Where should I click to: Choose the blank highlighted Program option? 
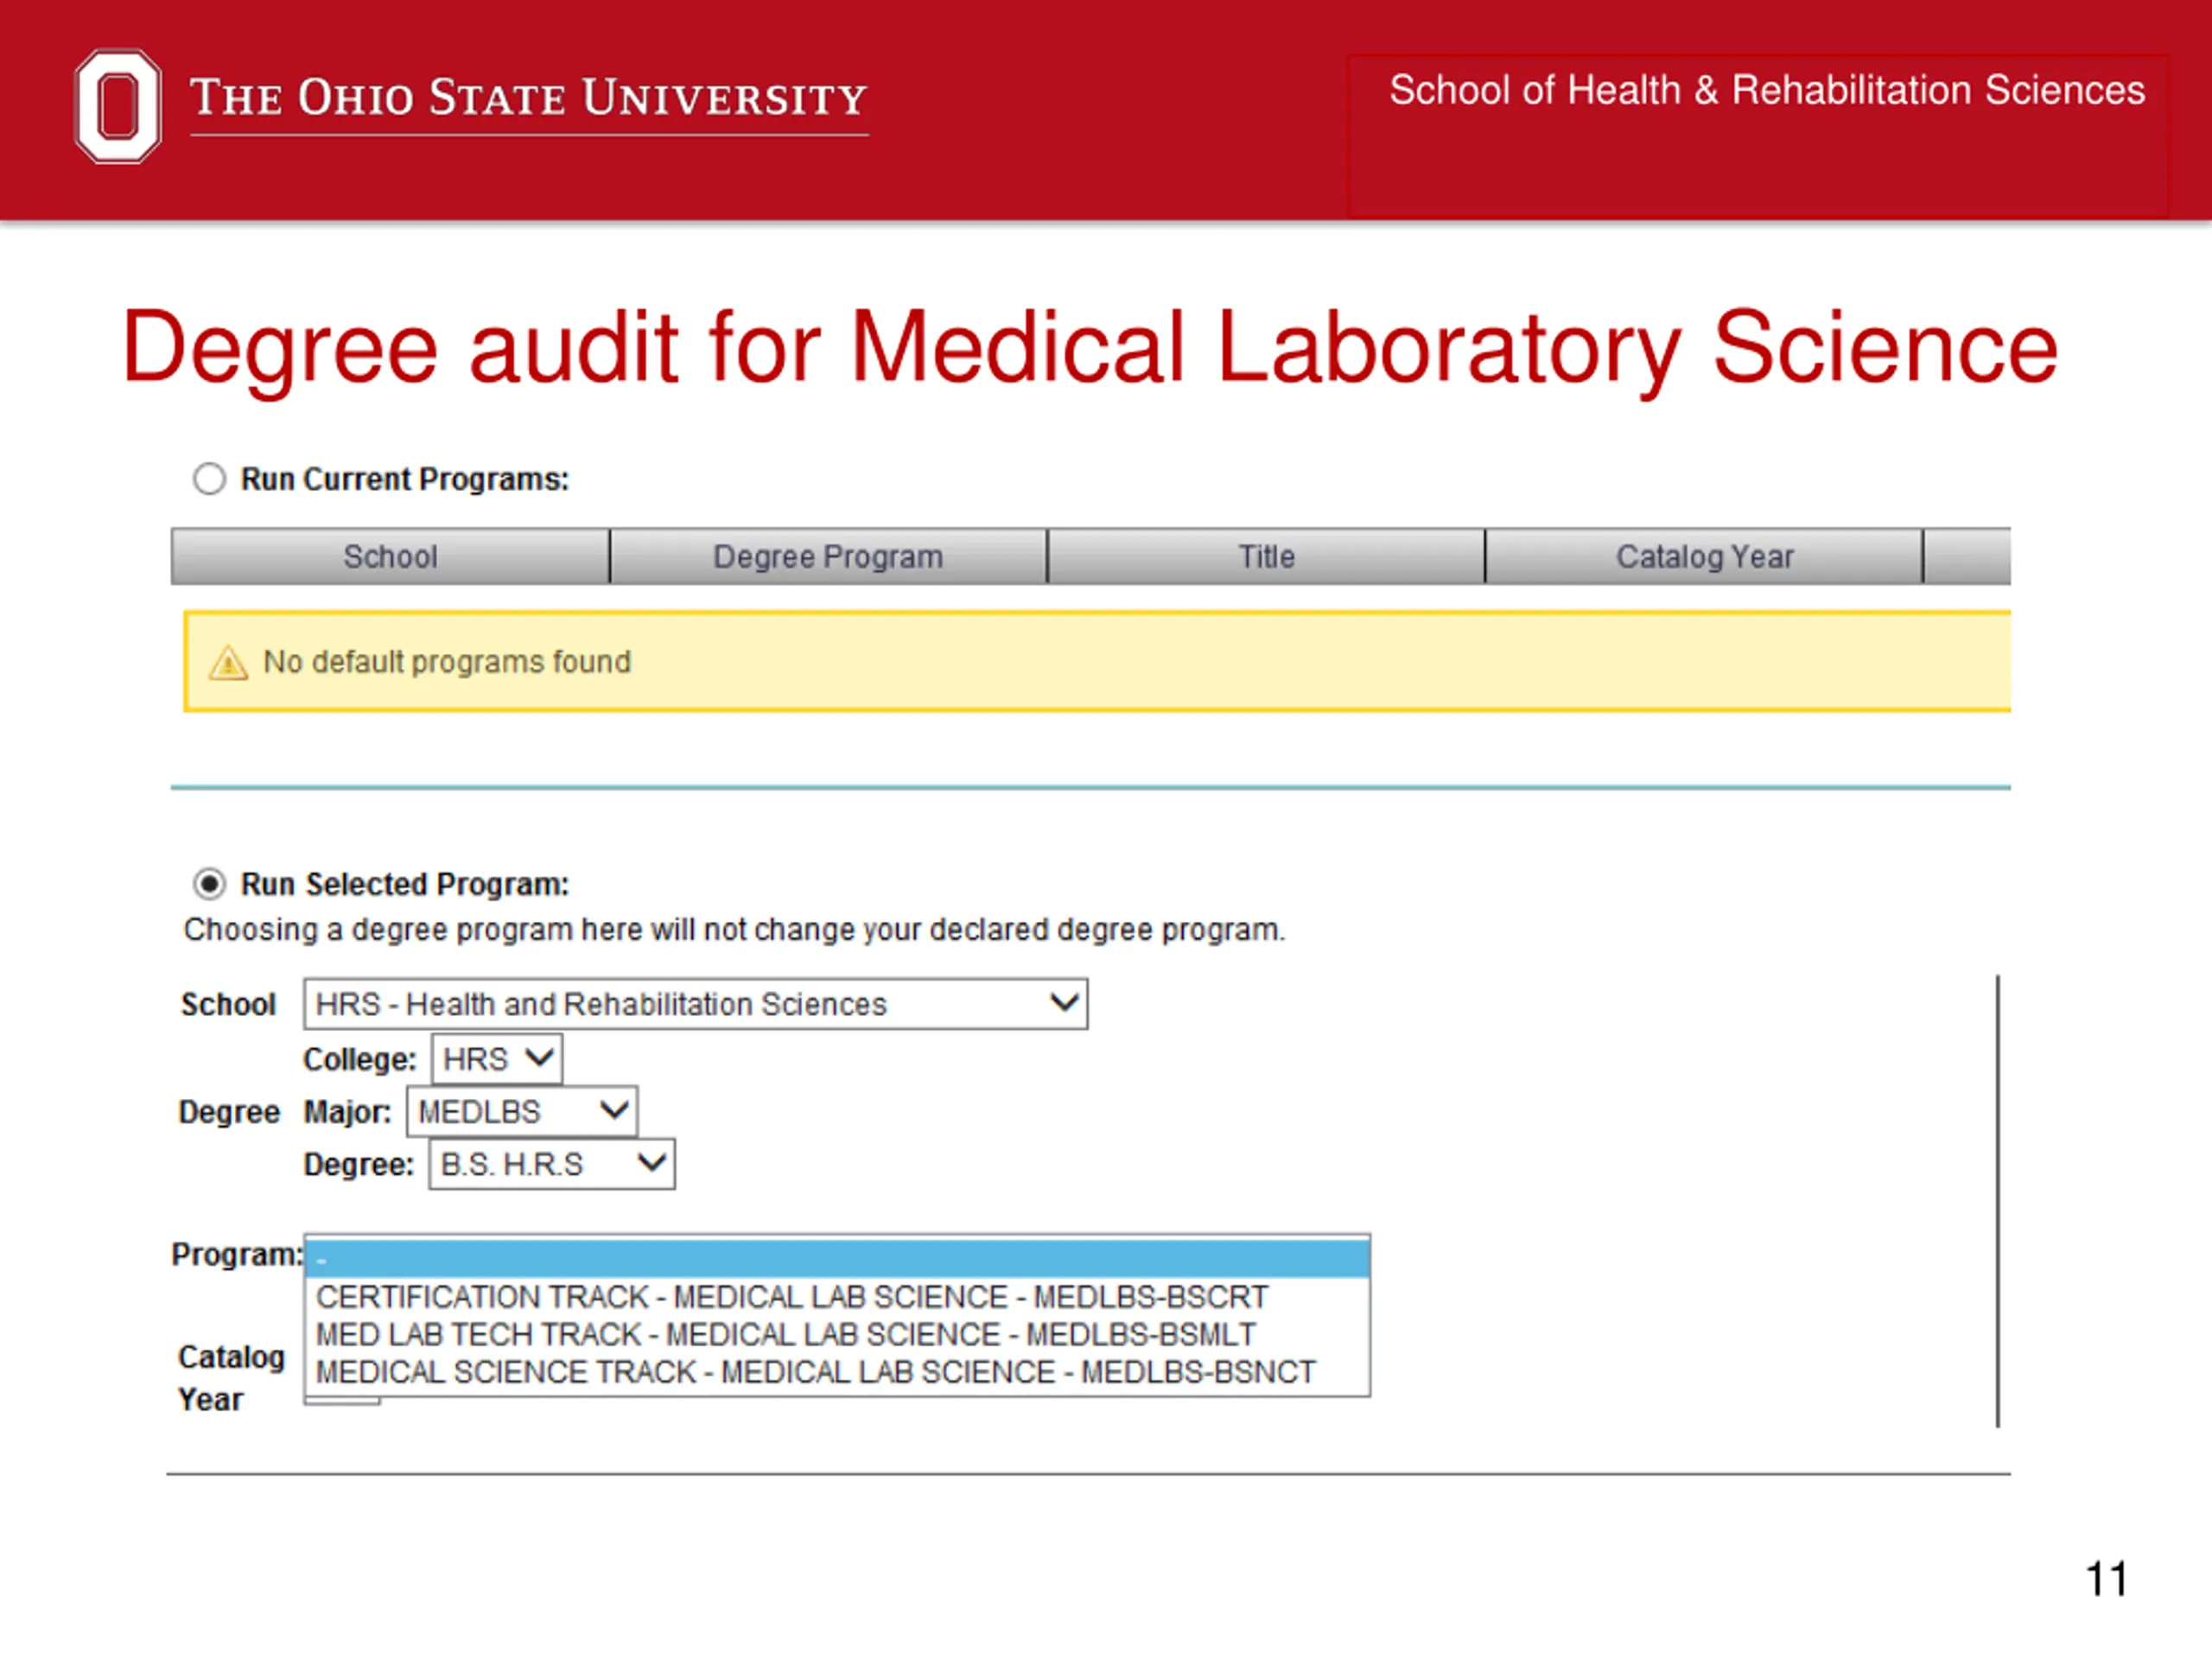(837, 1258)
